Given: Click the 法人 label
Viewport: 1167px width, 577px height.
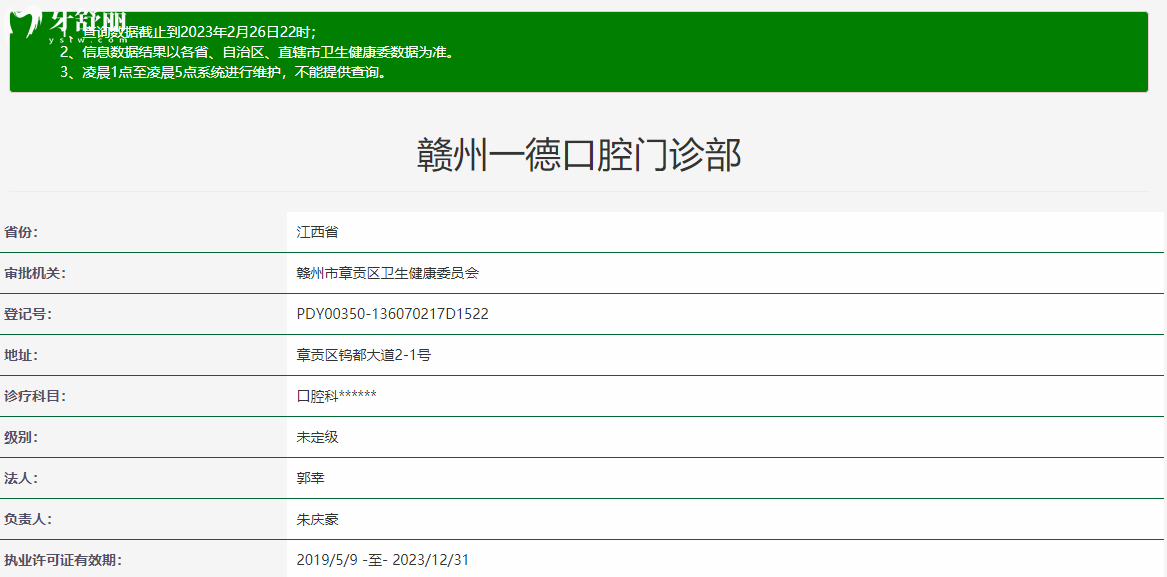Looking at the screenshot, I should 21,478.
